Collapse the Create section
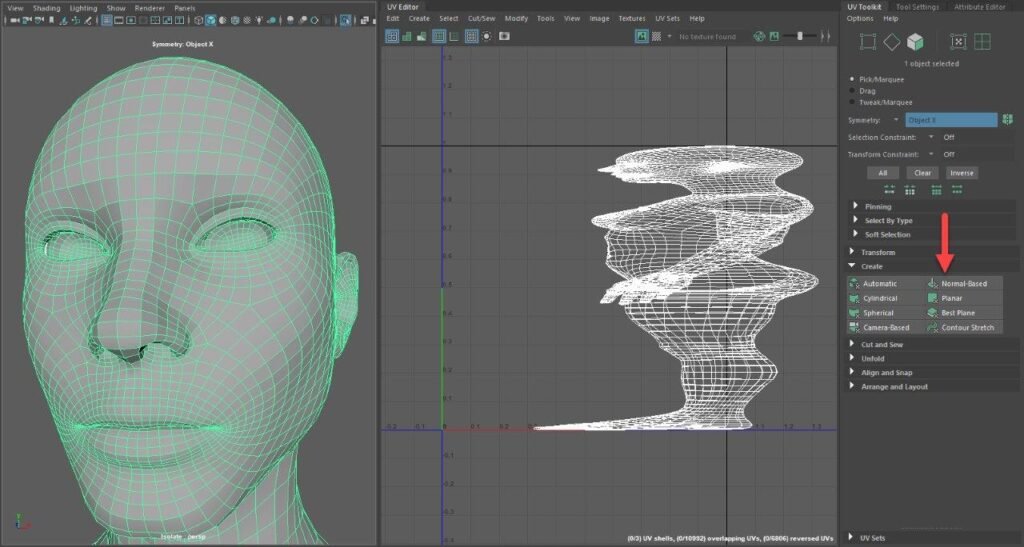Image resolution: width=1024 pixels, height=547 pixels. click(x=852, y=266)
